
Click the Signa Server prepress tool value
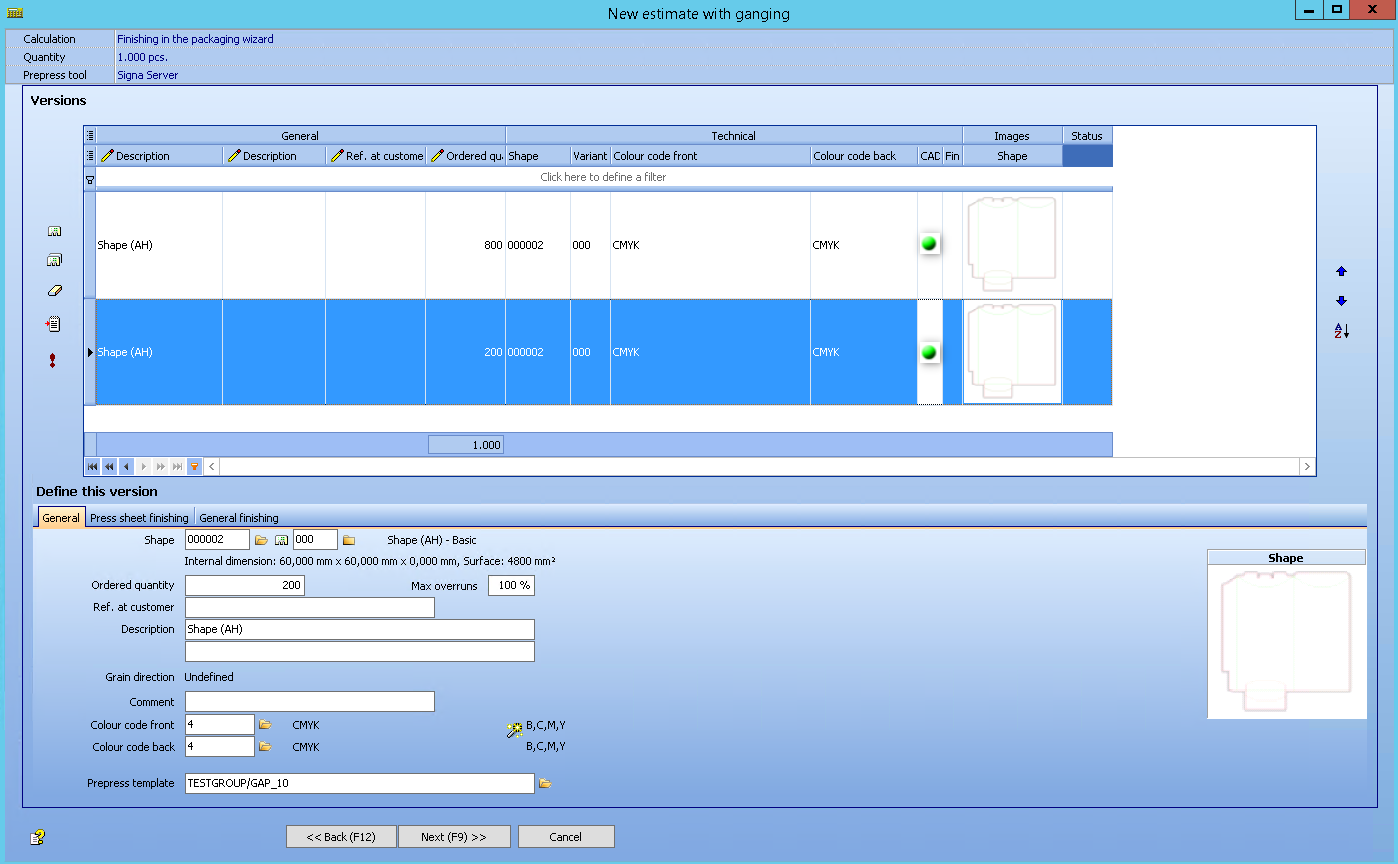(x=148, y=75)
